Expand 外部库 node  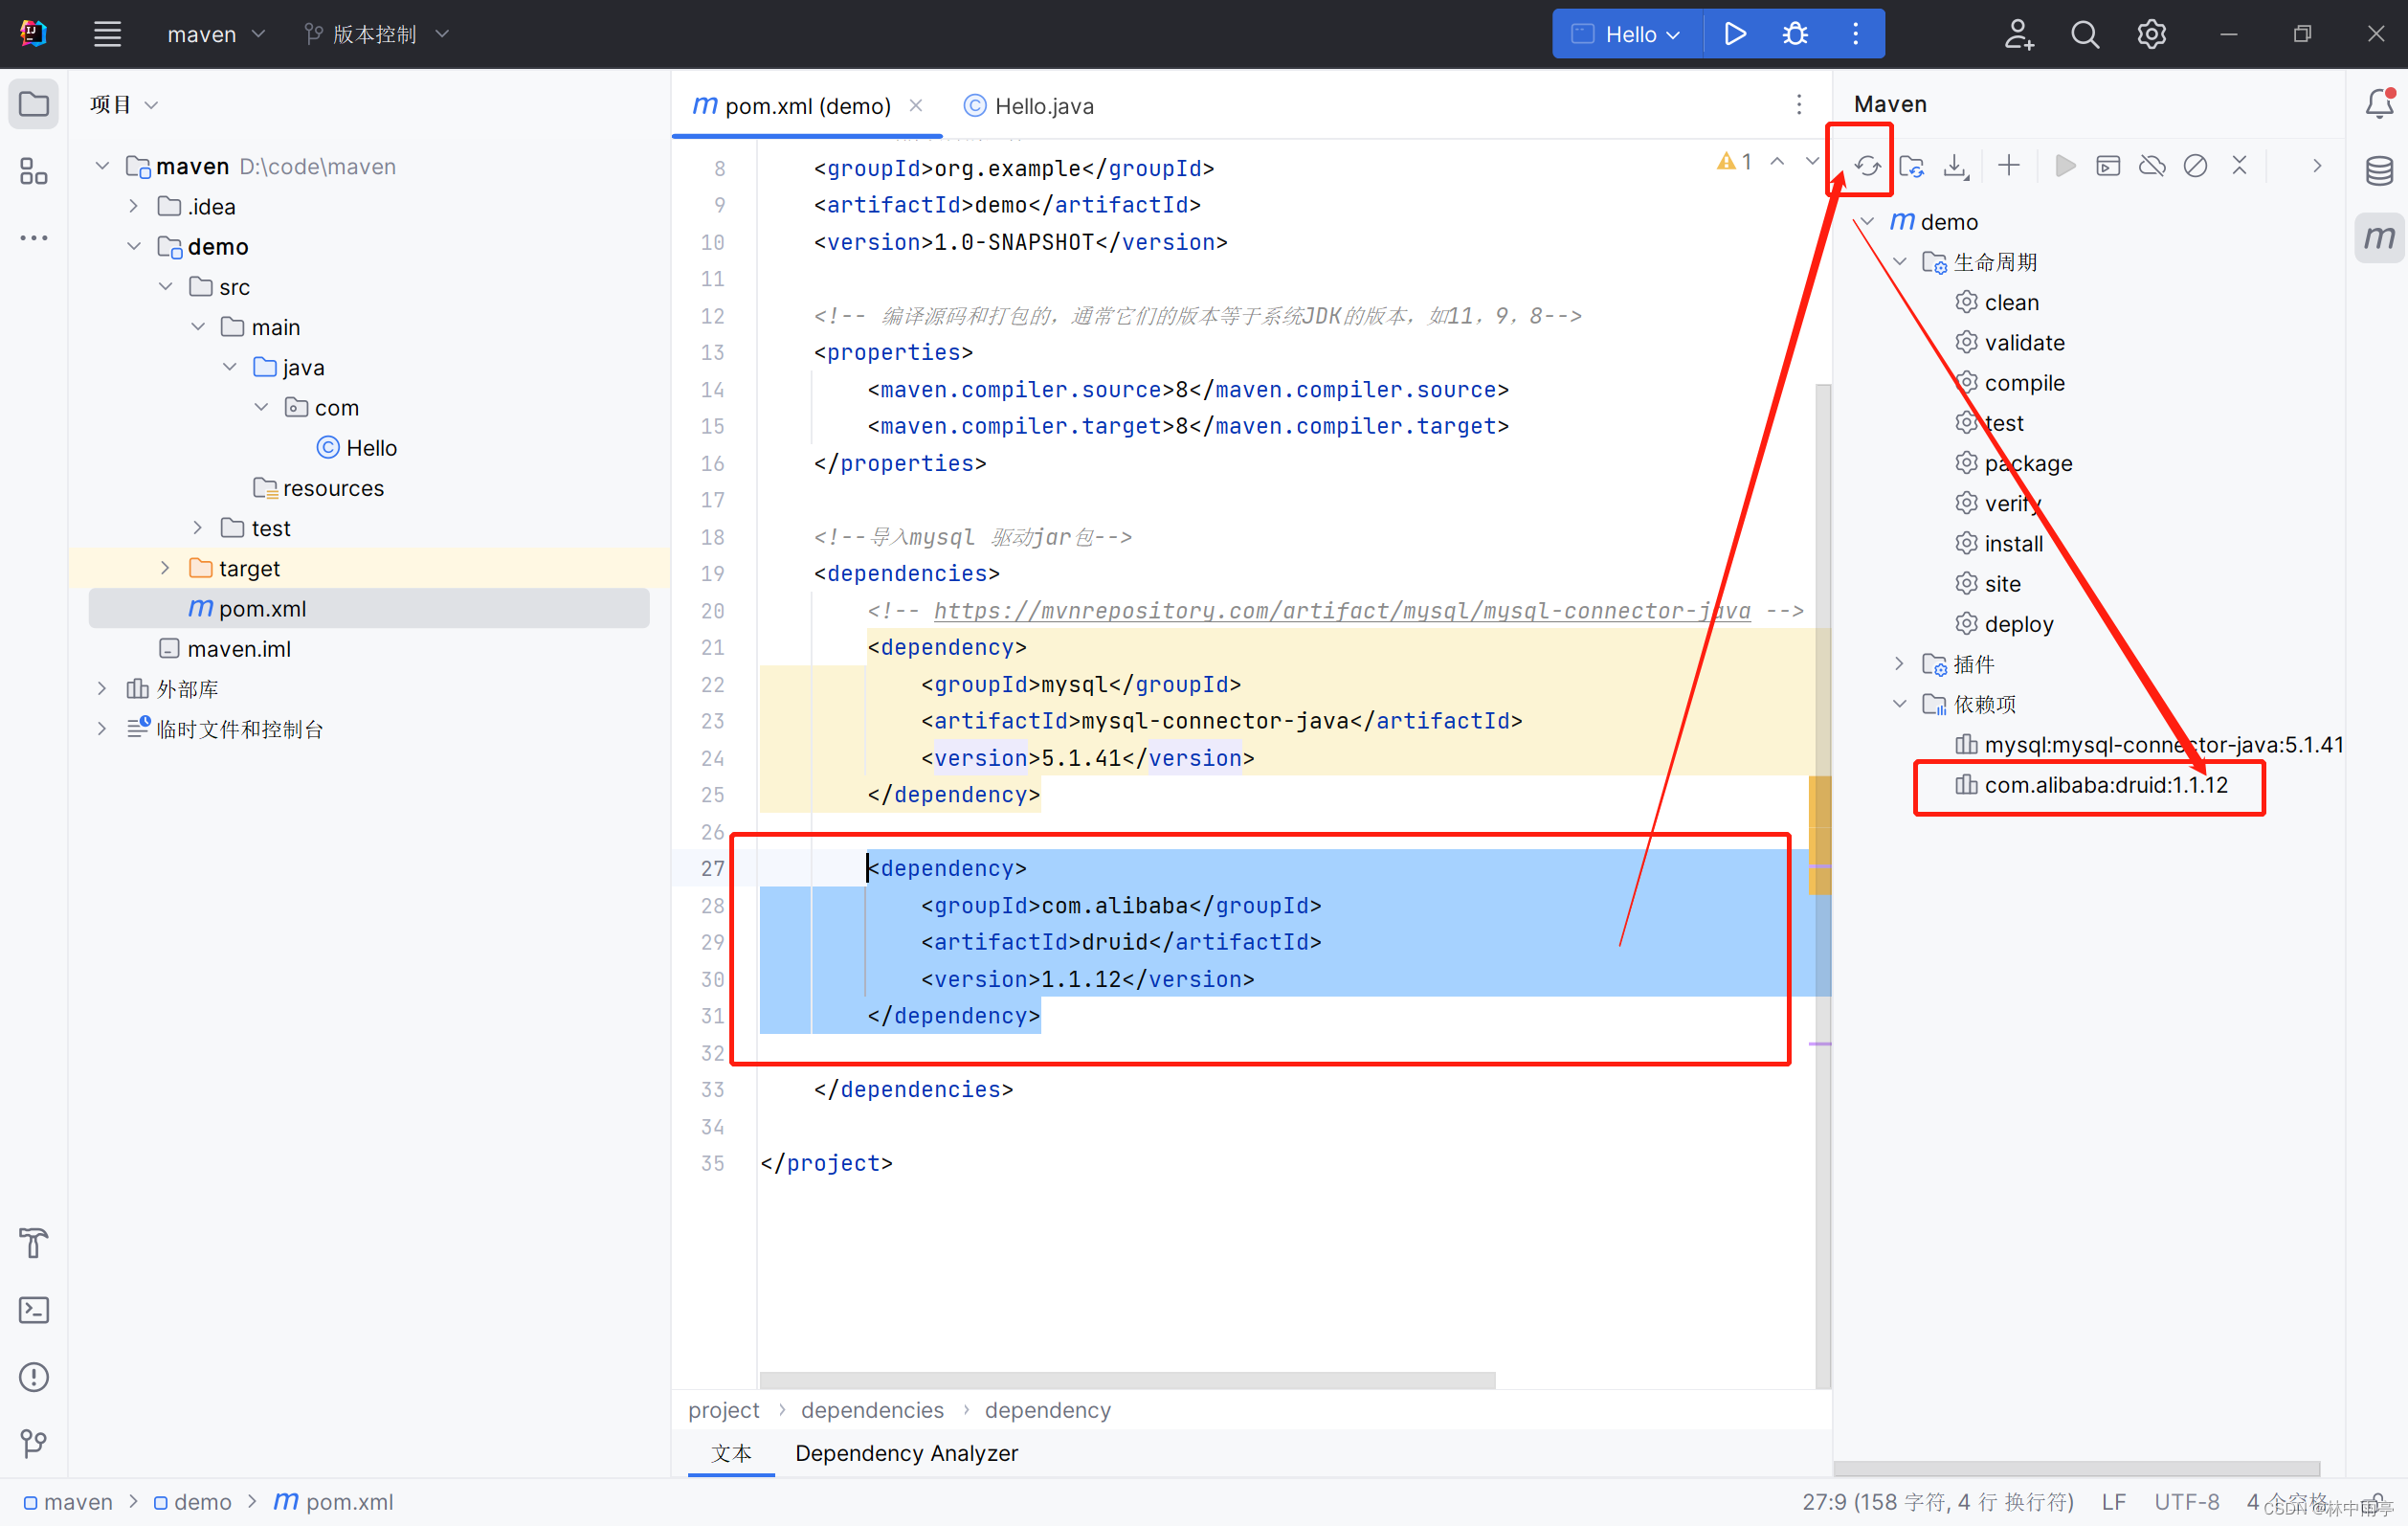(x=102, y=688)
